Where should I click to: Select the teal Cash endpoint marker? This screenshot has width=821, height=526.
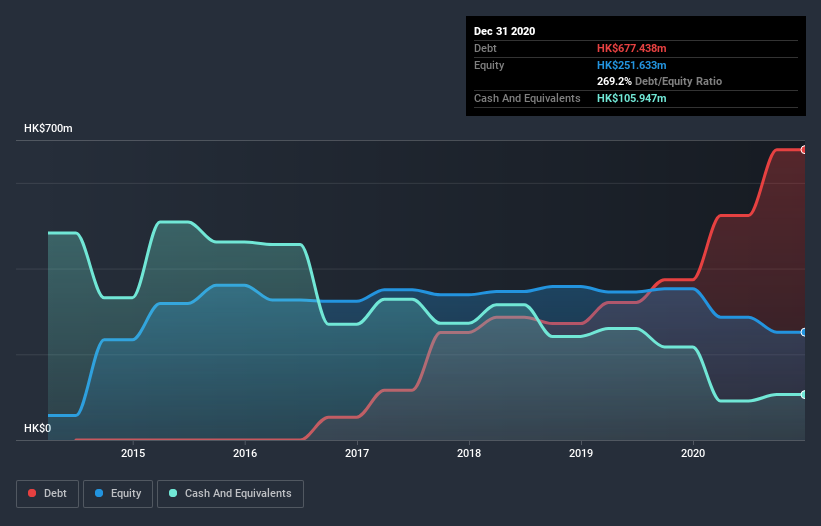click(804, 395)
